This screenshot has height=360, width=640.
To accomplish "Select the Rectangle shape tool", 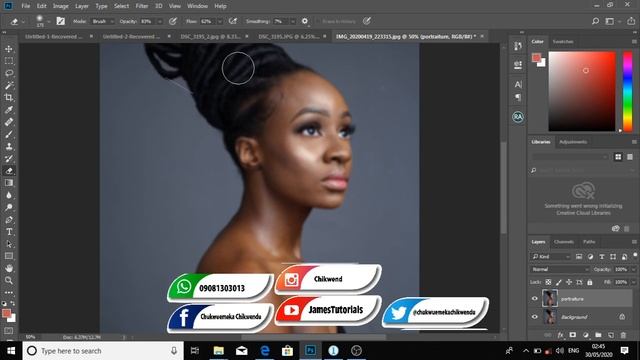I will (9, 256).
